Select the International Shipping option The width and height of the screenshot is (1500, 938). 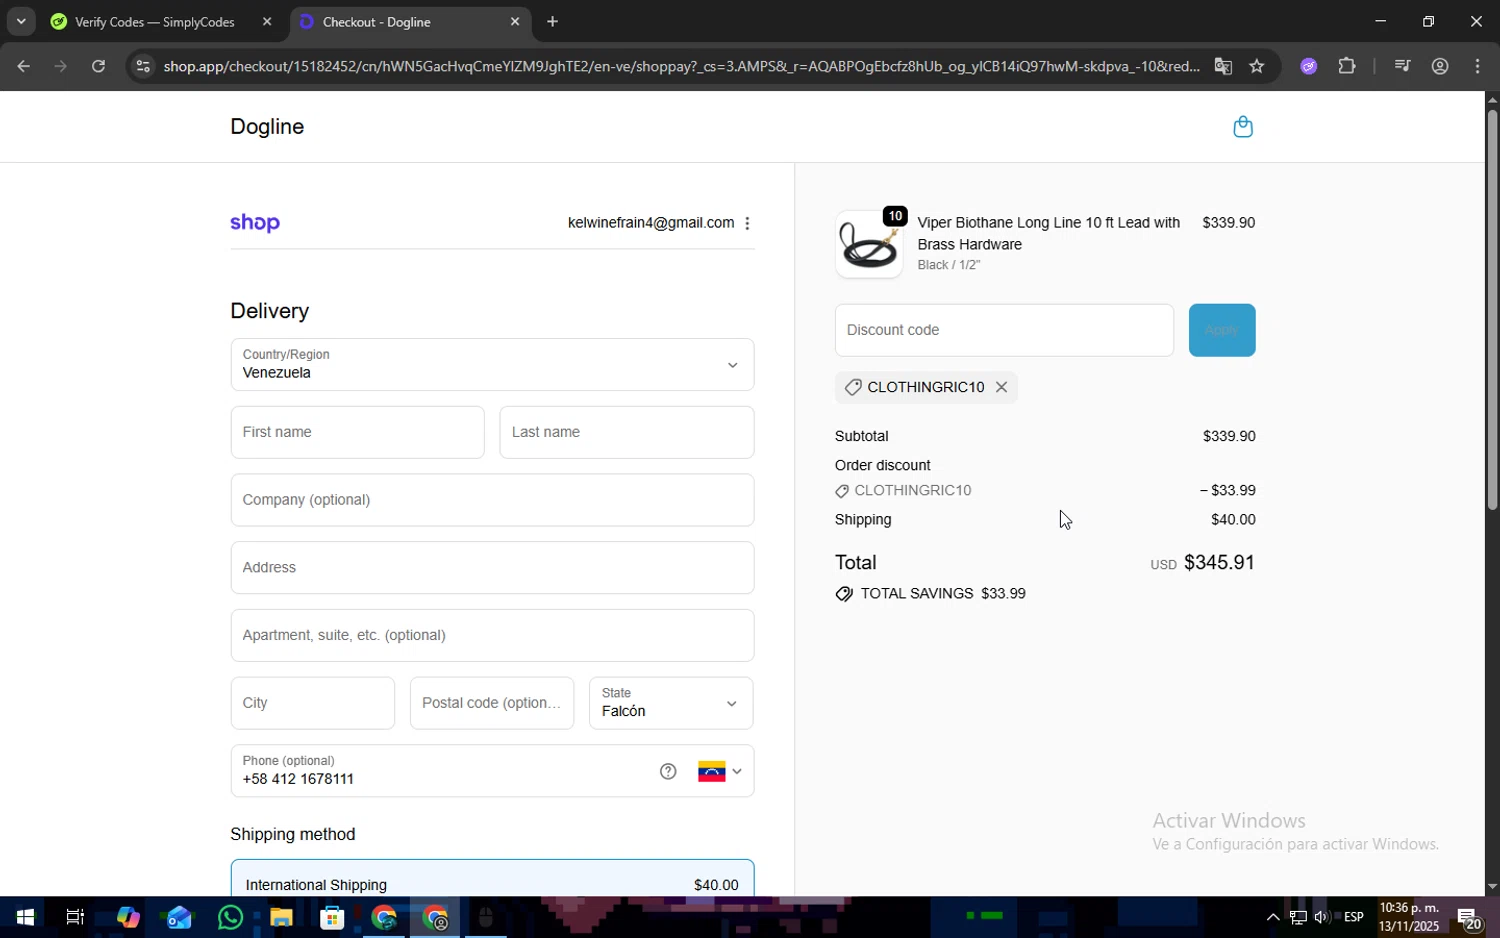pyautogui.click(x=492, y=884)
